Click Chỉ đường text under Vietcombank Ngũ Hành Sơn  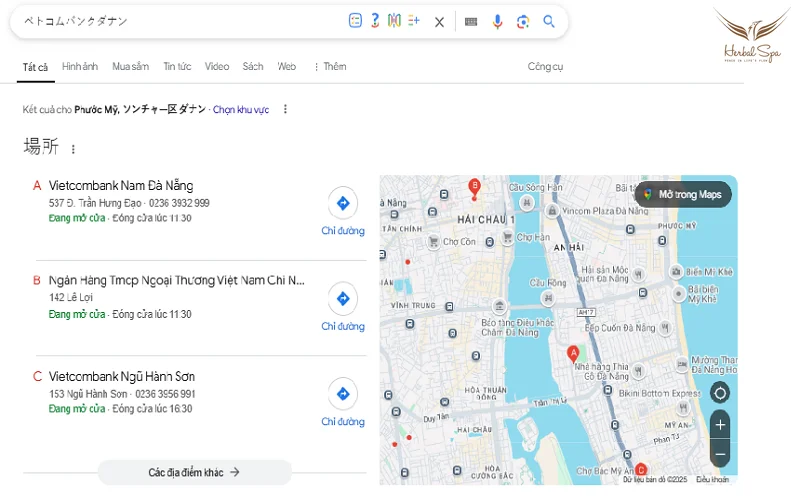pos(343,421)
